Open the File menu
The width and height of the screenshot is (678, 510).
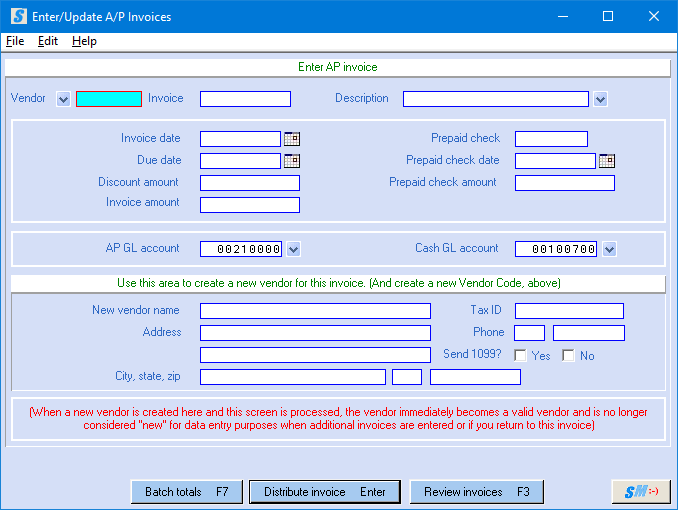click(x=15, y=41)
